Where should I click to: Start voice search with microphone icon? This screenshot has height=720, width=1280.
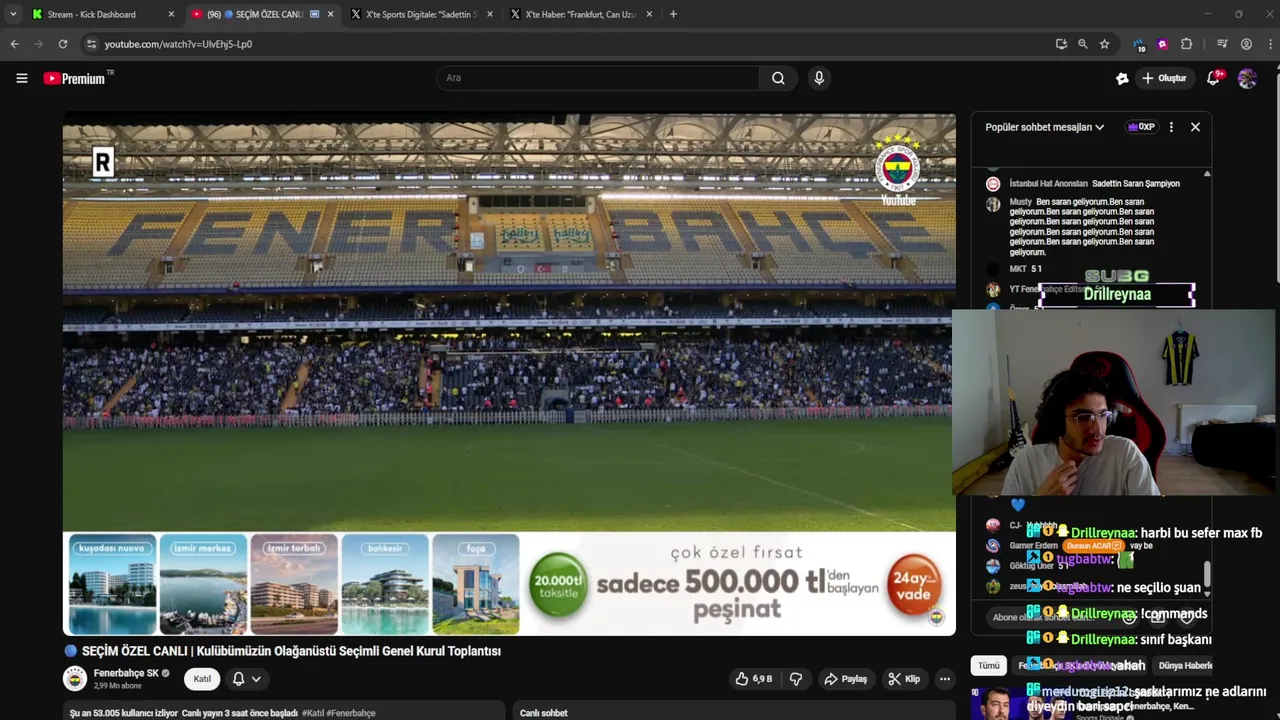pyautogui.click(x=819, y=78)
